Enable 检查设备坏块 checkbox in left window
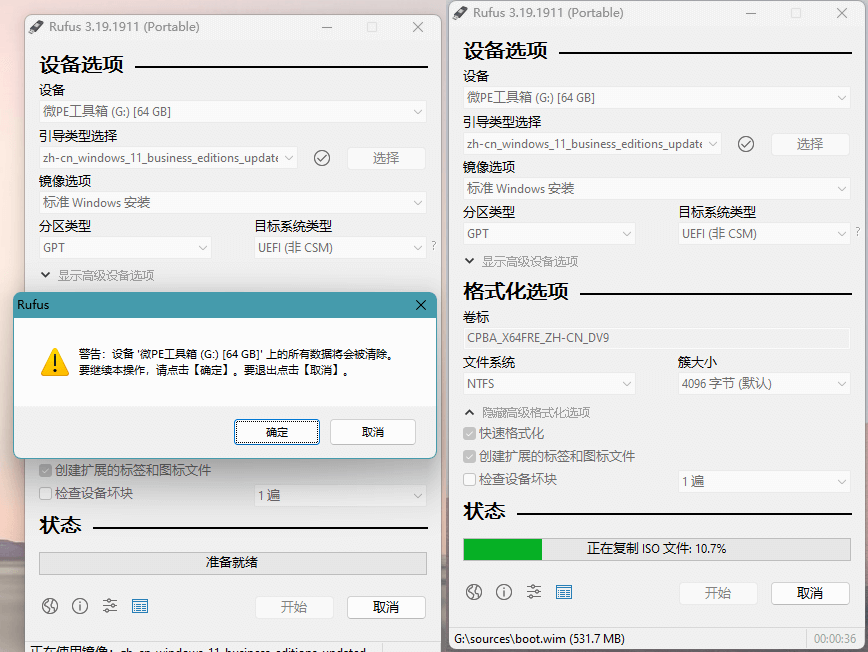 click(45, 493)
